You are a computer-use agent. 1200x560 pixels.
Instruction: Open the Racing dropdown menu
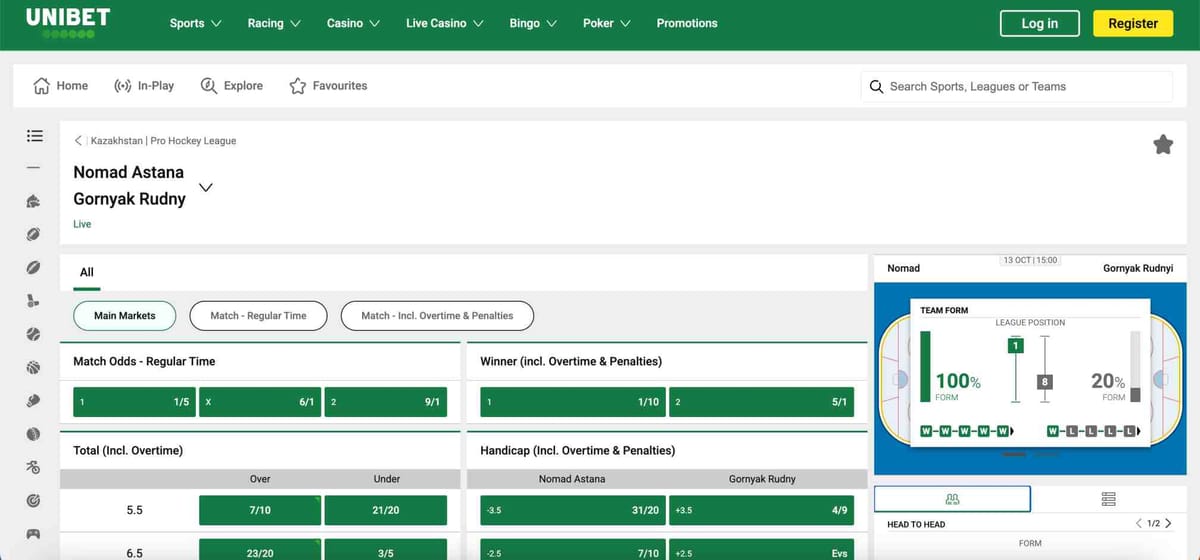coord(274,23)
